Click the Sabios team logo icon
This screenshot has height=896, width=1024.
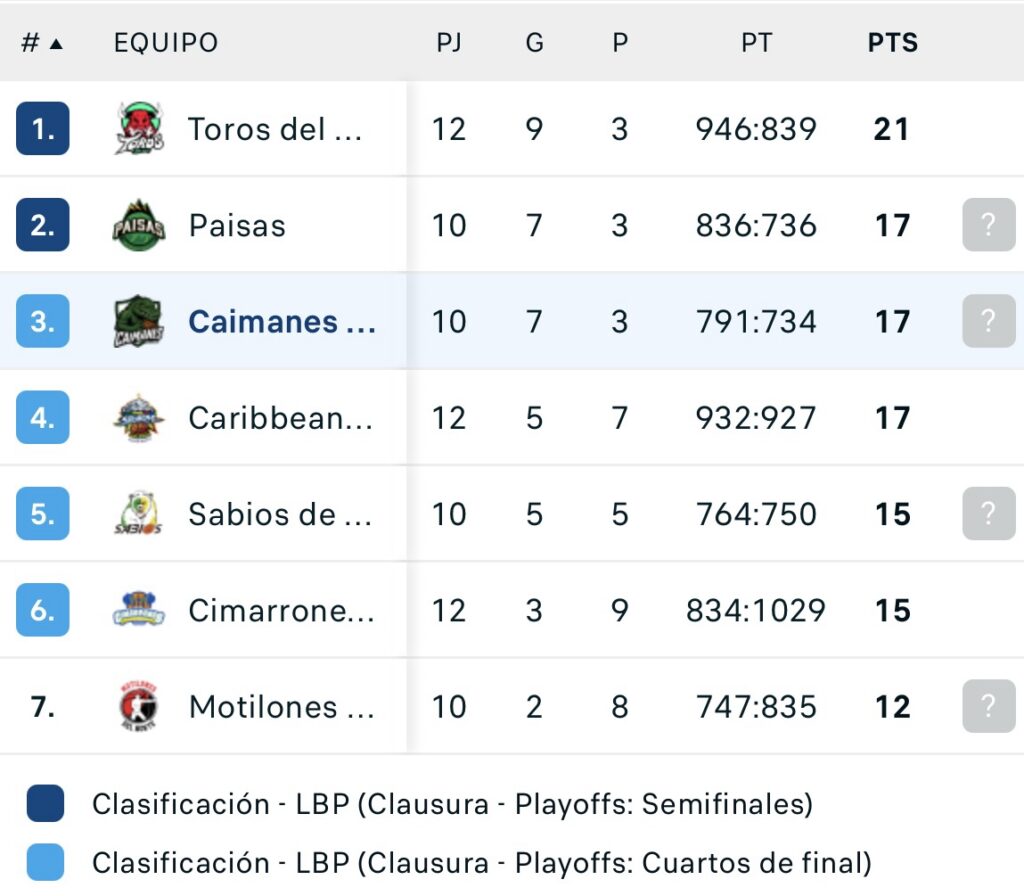[139, 514]
